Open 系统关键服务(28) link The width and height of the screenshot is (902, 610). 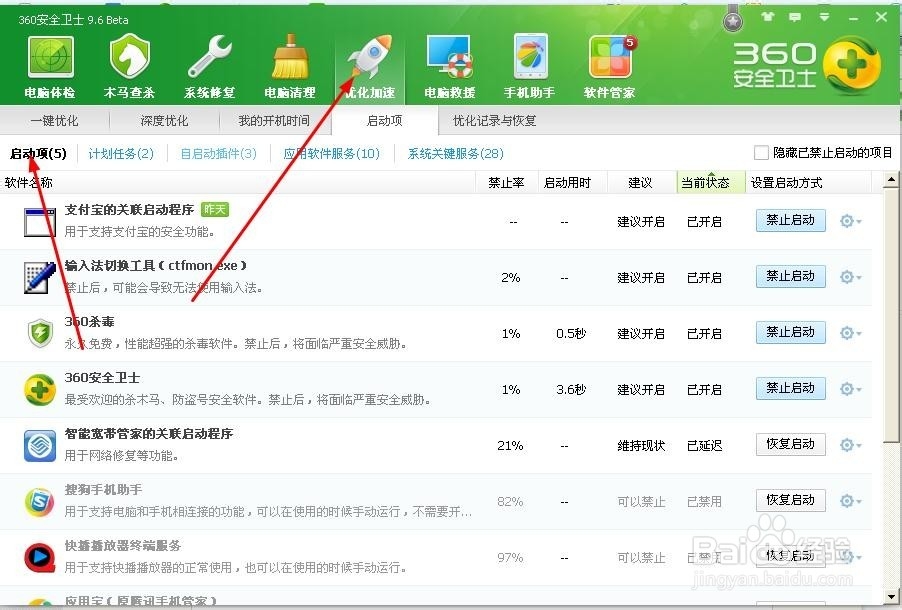pos(456,154)
